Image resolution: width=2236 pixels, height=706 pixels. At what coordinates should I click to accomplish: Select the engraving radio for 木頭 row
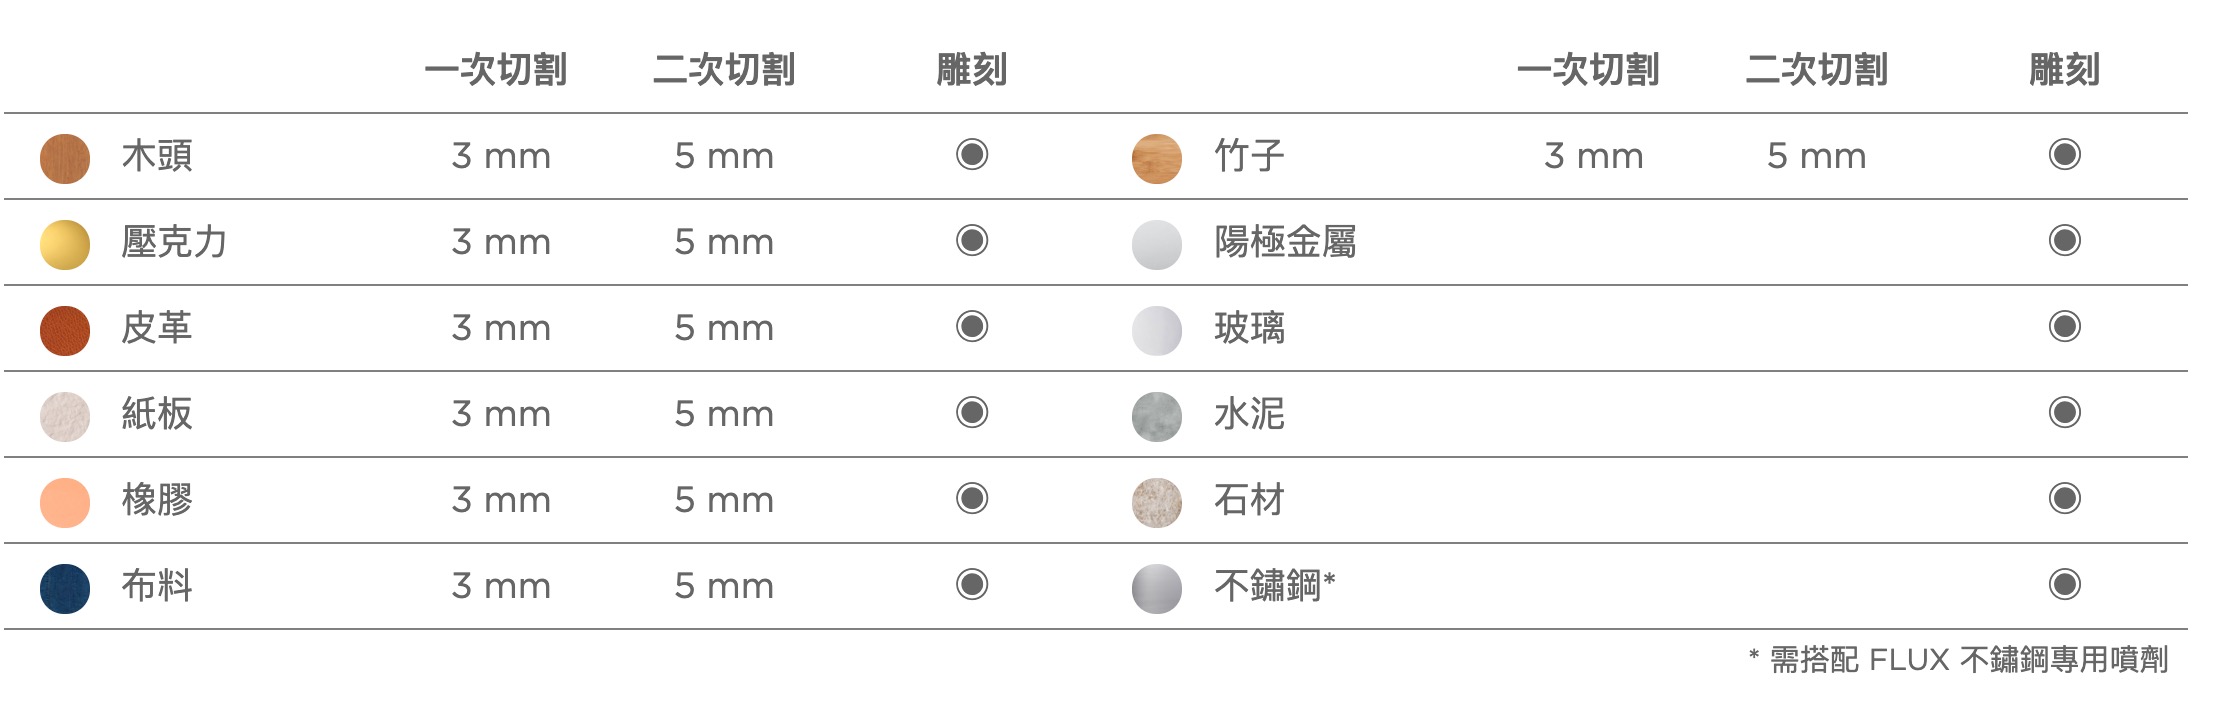pyautogui.click(x=972, y=154)
